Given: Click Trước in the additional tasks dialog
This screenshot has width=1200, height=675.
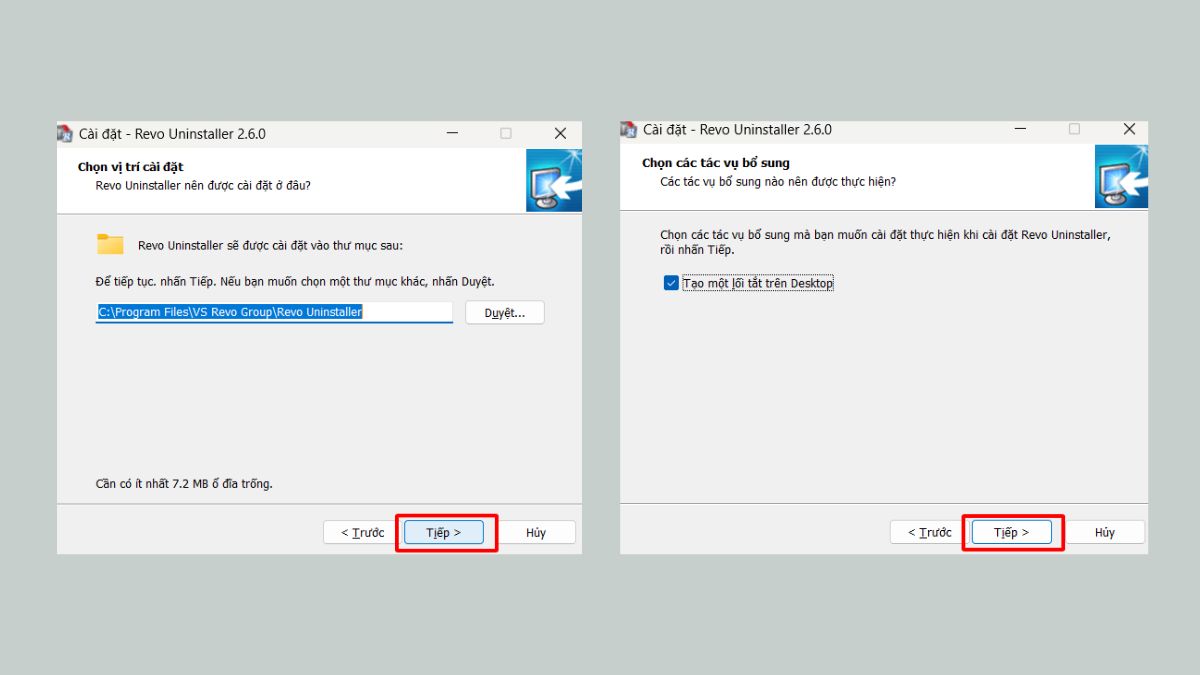Looking at the screenshot, I should tap(929, 533).
